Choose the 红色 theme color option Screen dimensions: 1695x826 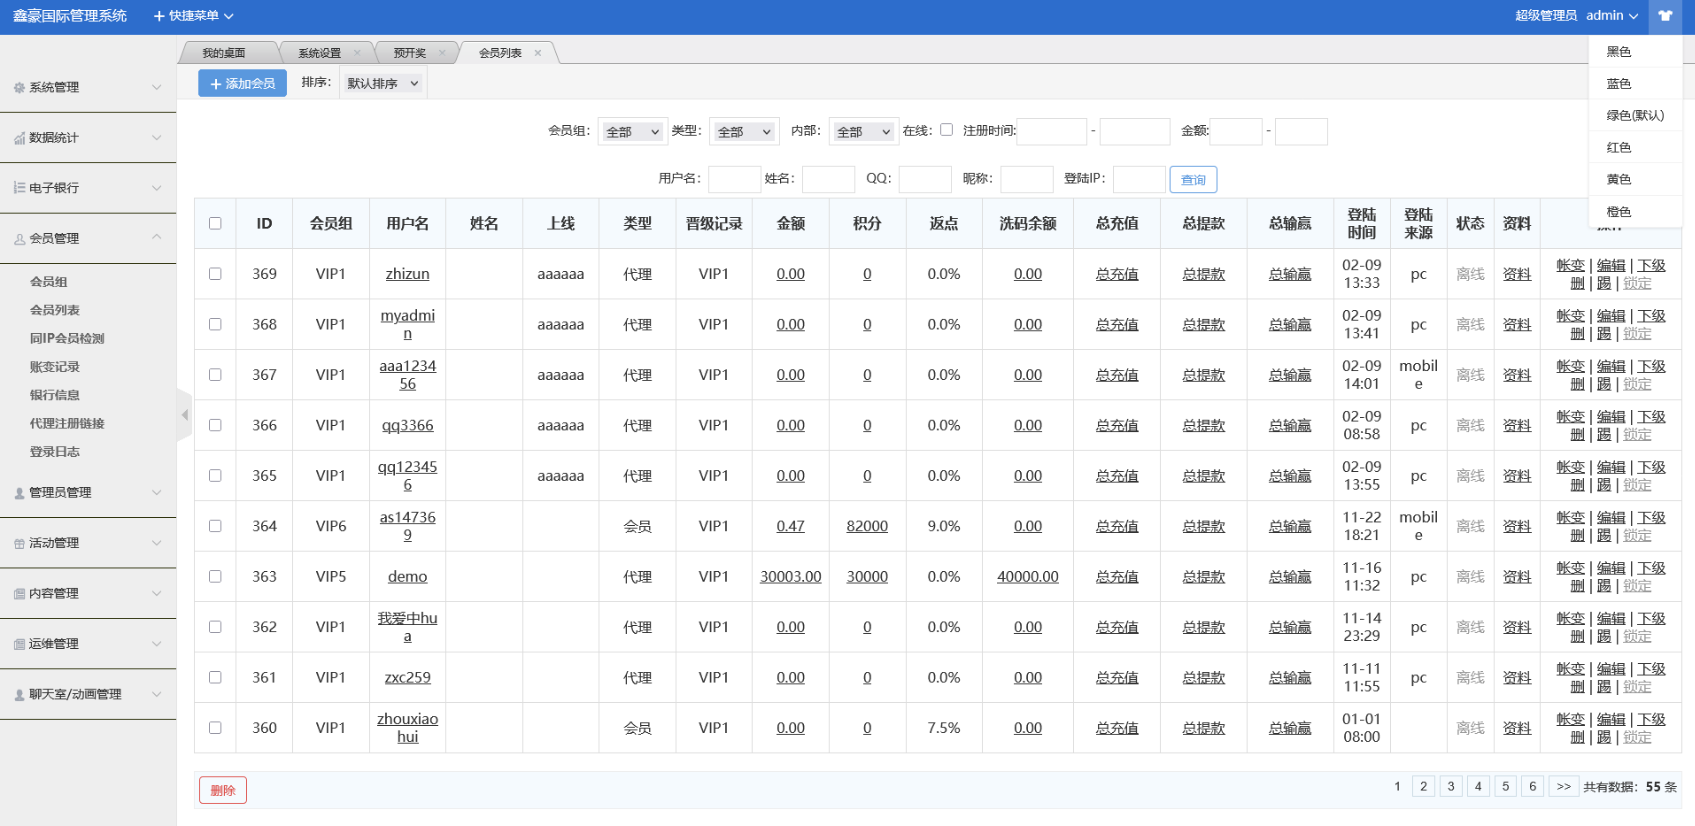[1619, 148]
